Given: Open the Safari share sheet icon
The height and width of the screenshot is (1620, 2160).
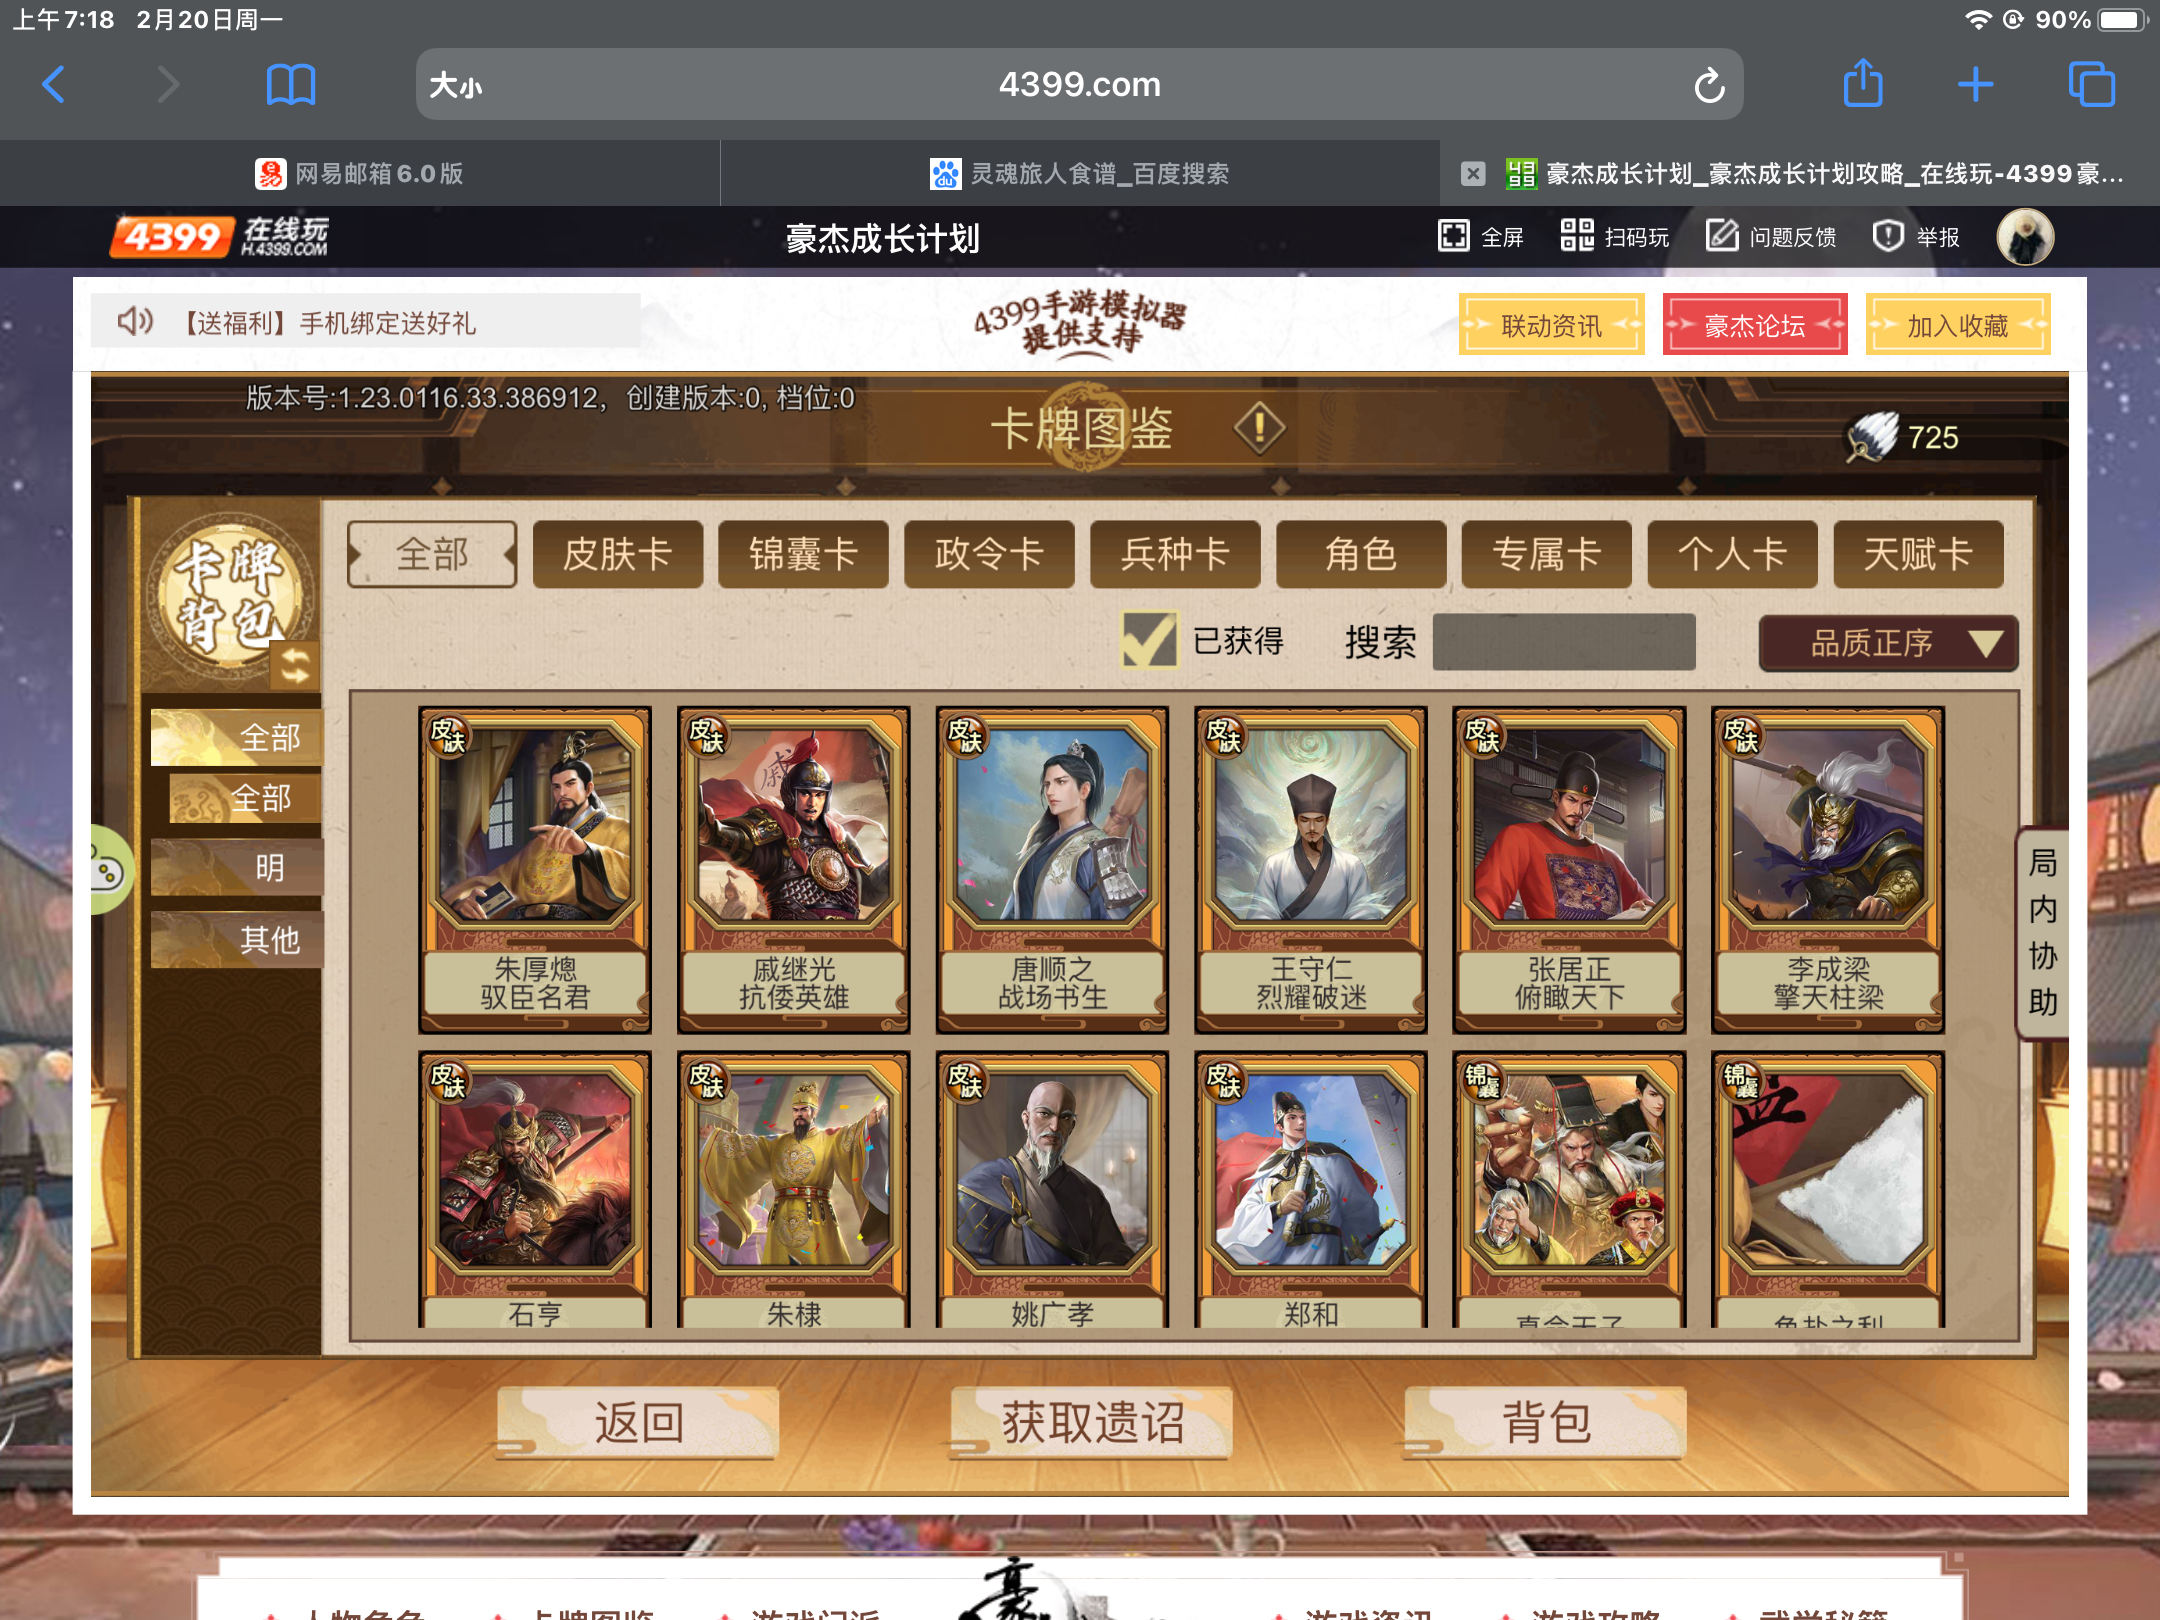Looking at the screenshot, I should pos(1862,83).
